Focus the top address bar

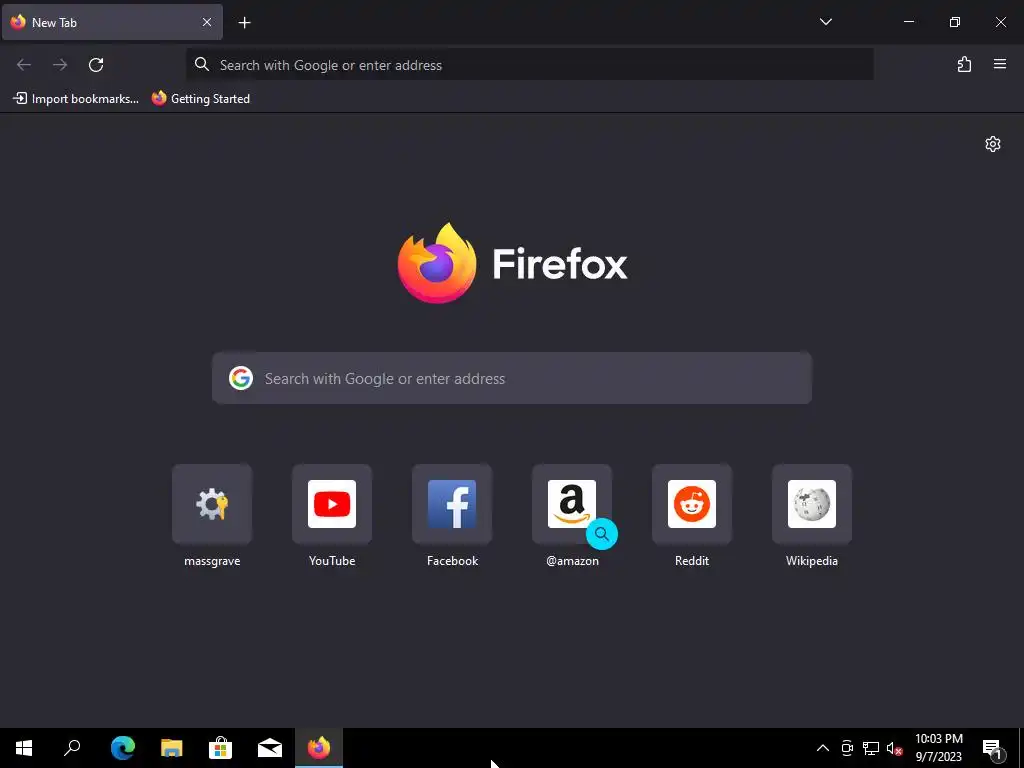(x=530, y=65)
